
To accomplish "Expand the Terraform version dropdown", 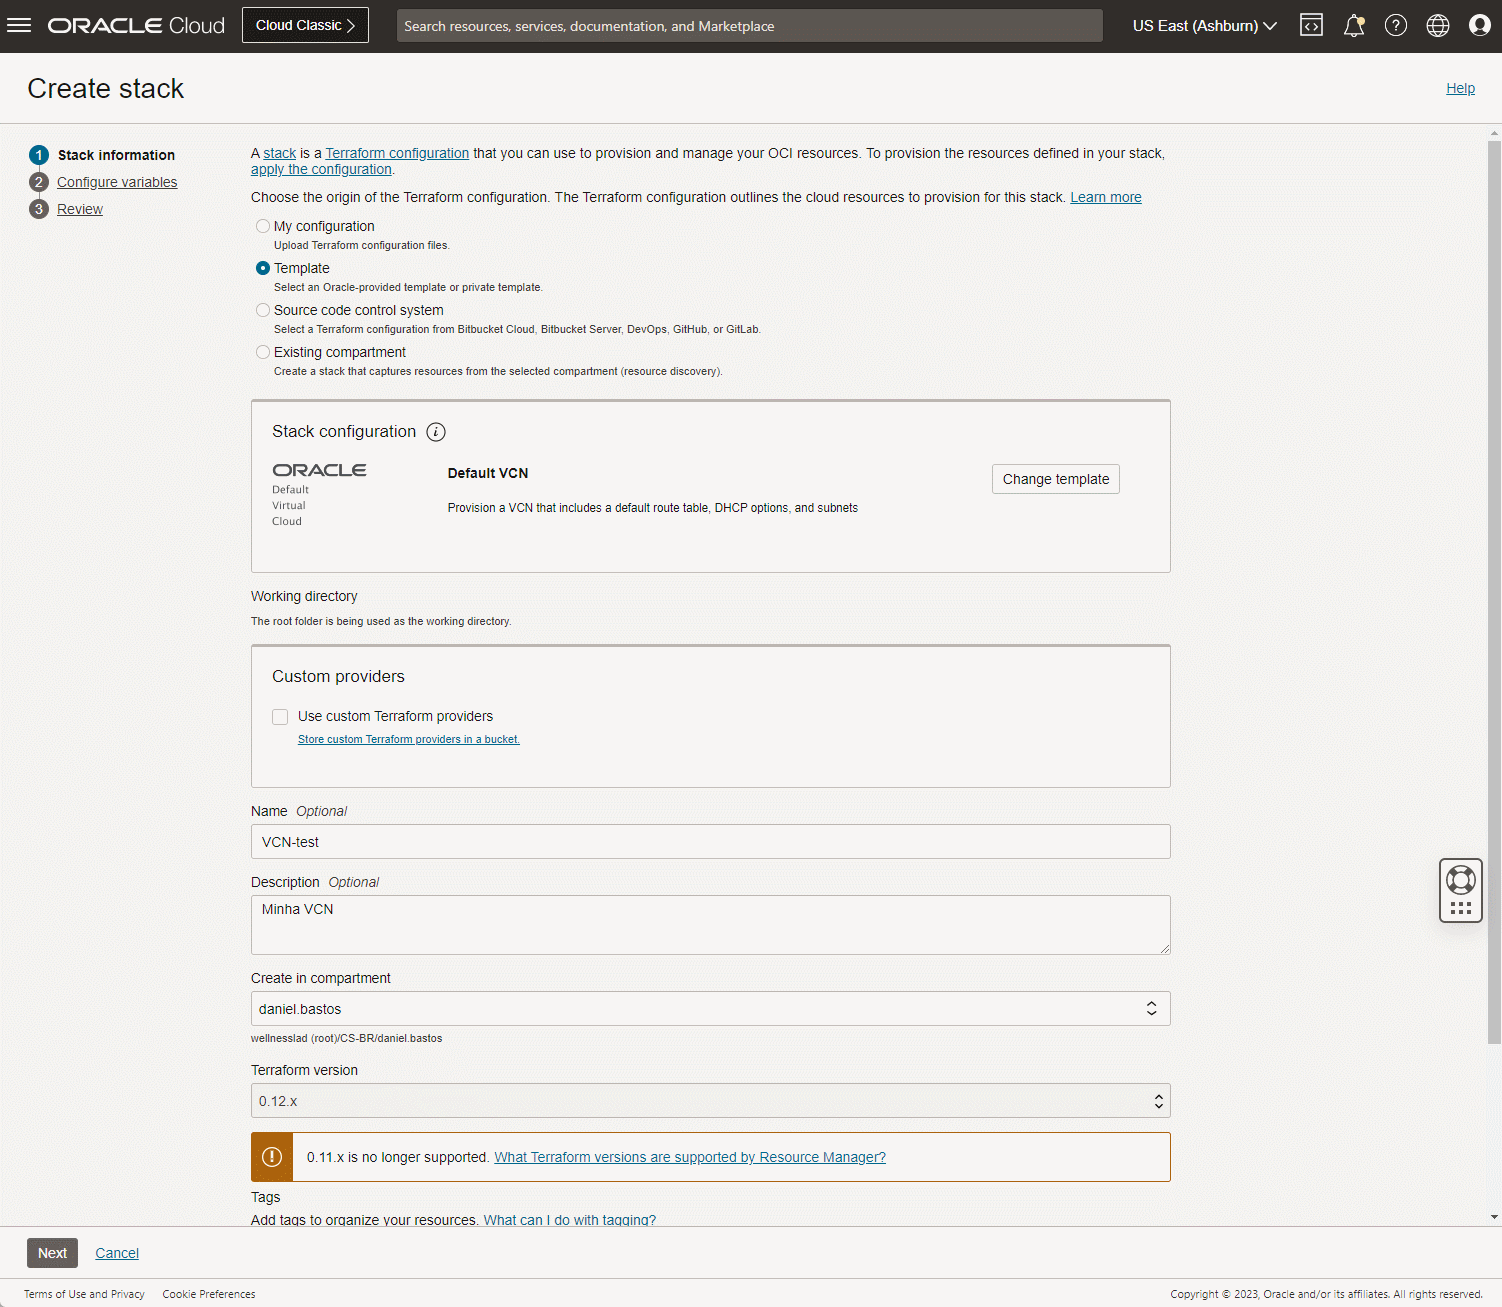I will [710, 1101].
